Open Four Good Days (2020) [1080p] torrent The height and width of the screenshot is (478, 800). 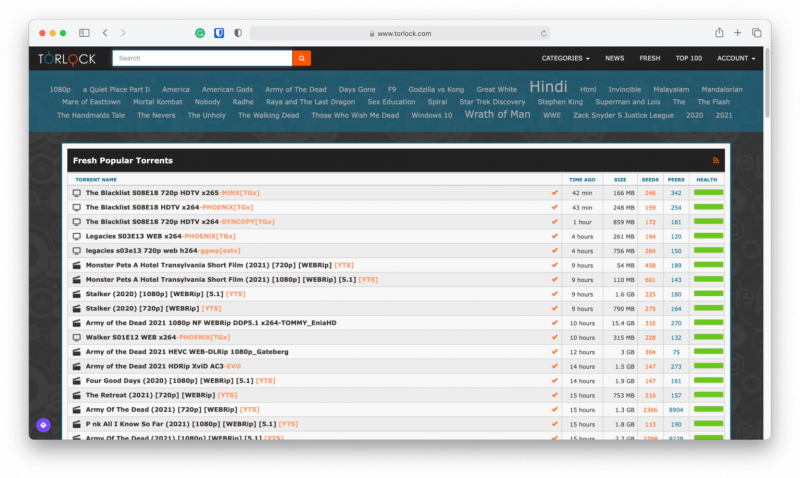[180, 381]
